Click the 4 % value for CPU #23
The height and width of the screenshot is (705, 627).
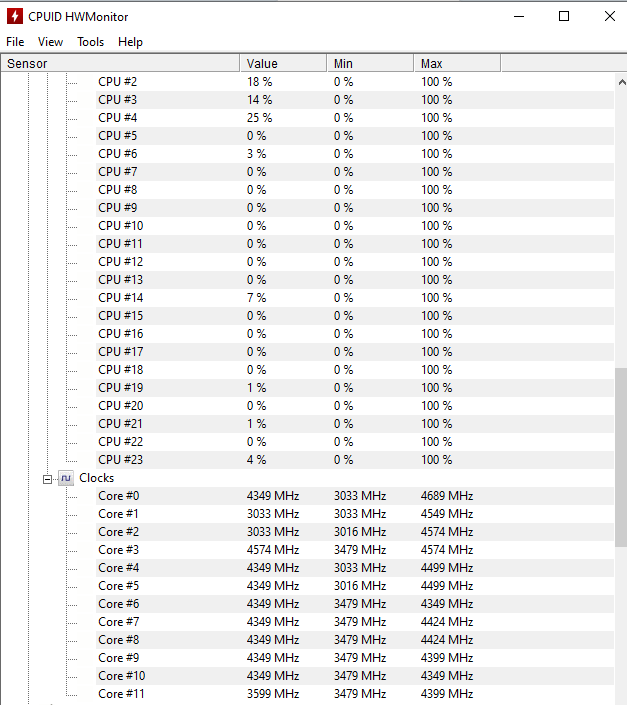[x=256, y=460]
